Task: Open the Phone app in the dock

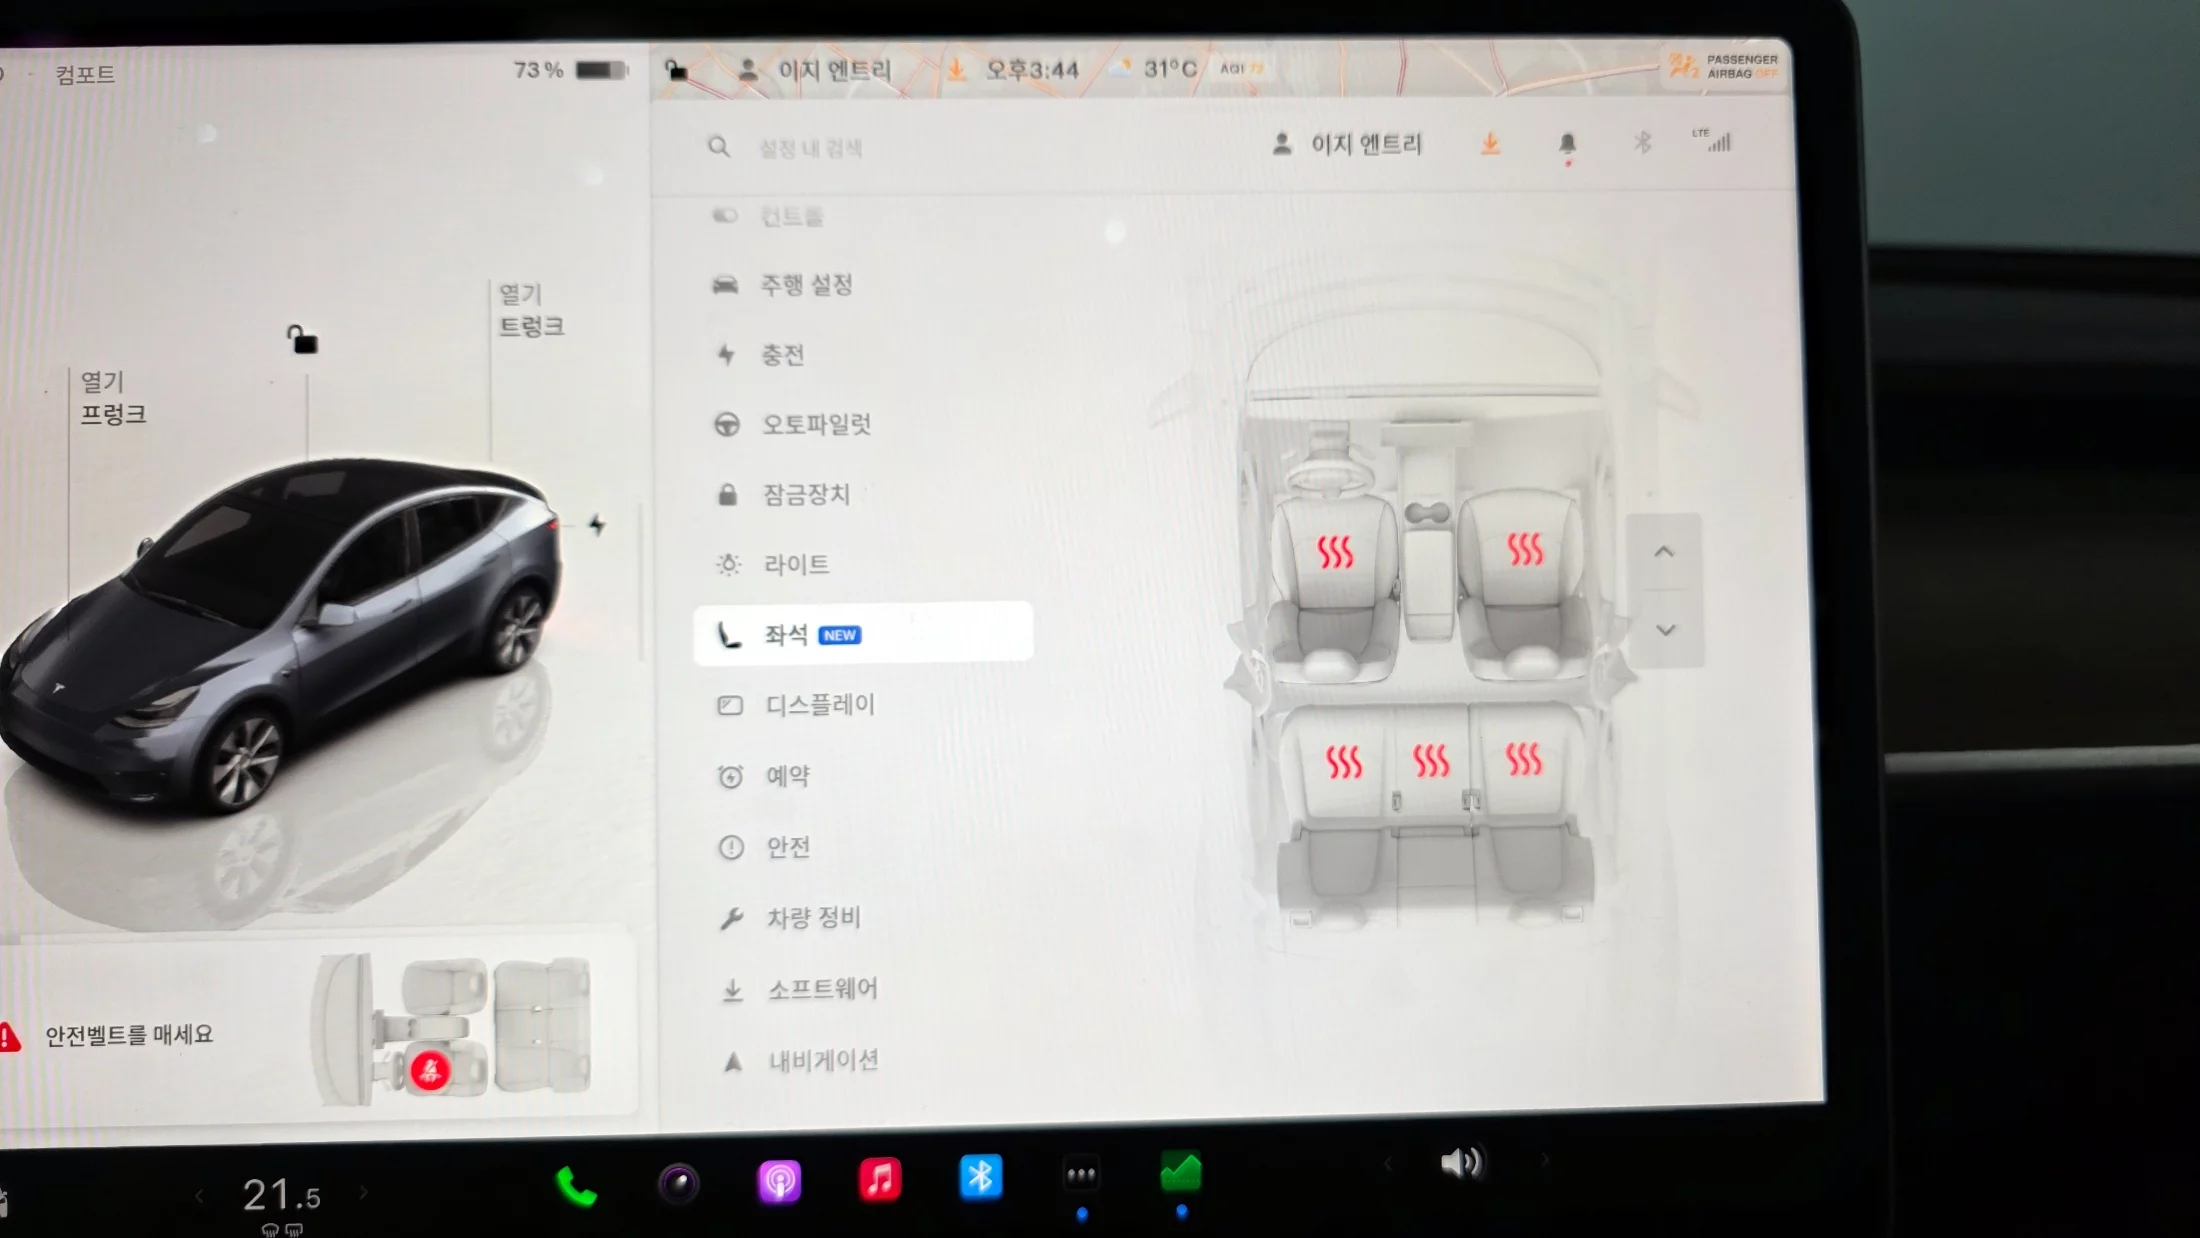Action: pos(576,1186)
